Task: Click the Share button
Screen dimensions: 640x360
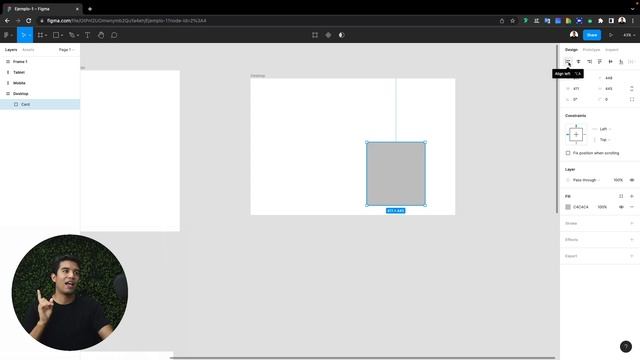Action: (592, 35)
